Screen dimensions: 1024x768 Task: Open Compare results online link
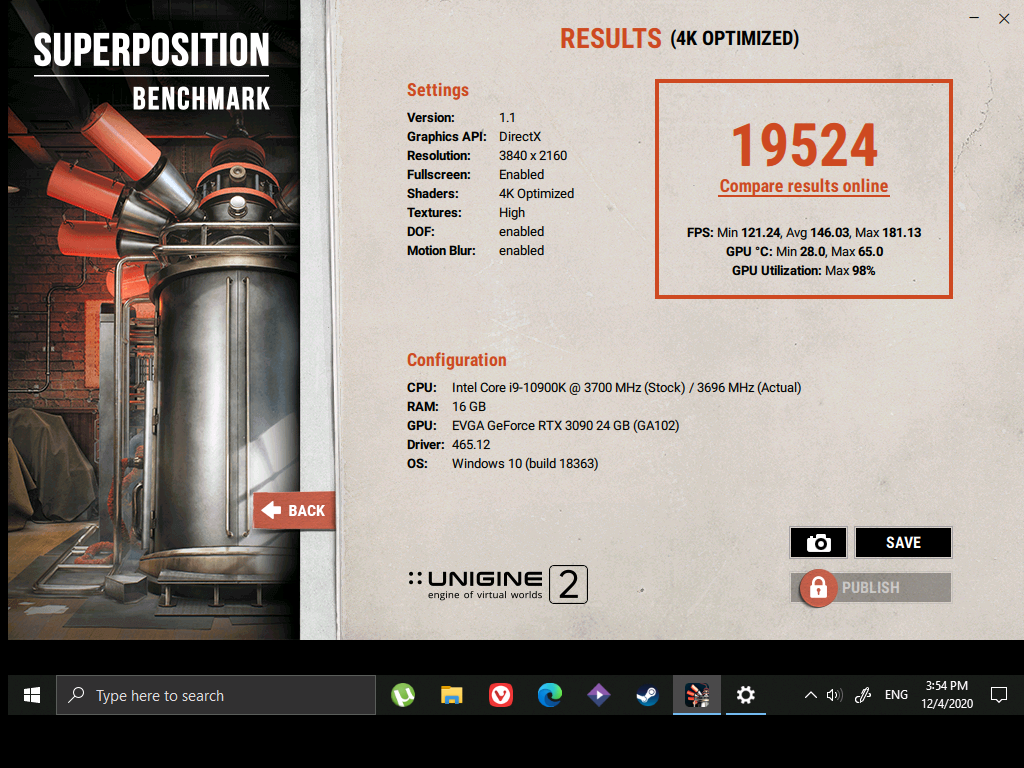tap(804, 186)
